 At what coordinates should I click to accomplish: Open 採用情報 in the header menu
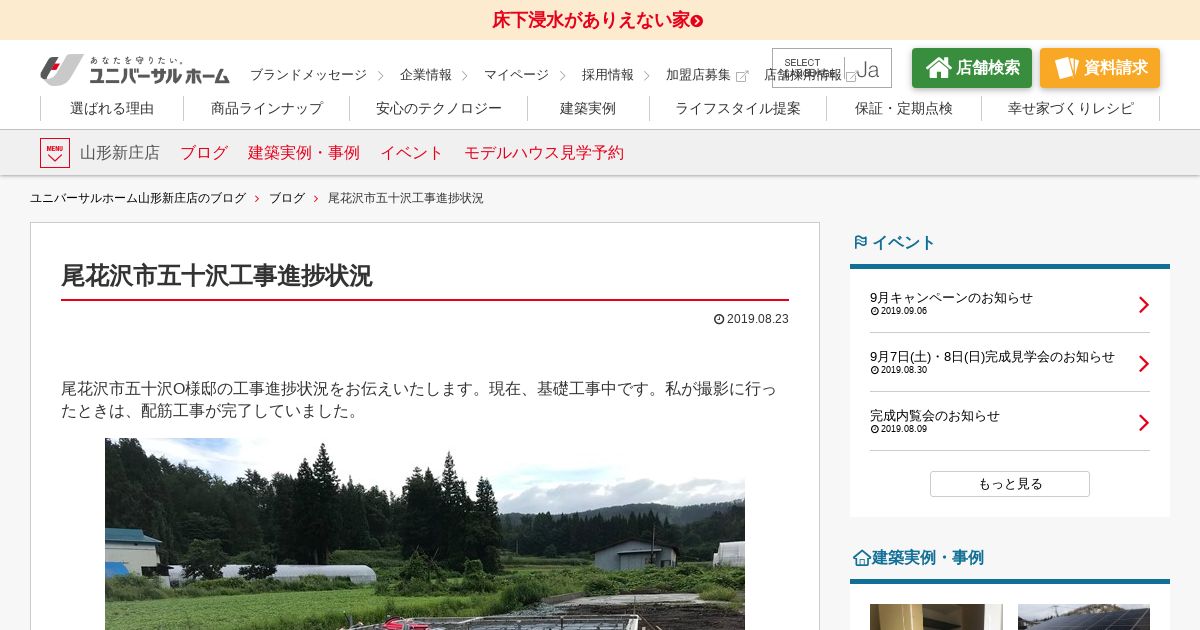(x=608, y=75)
